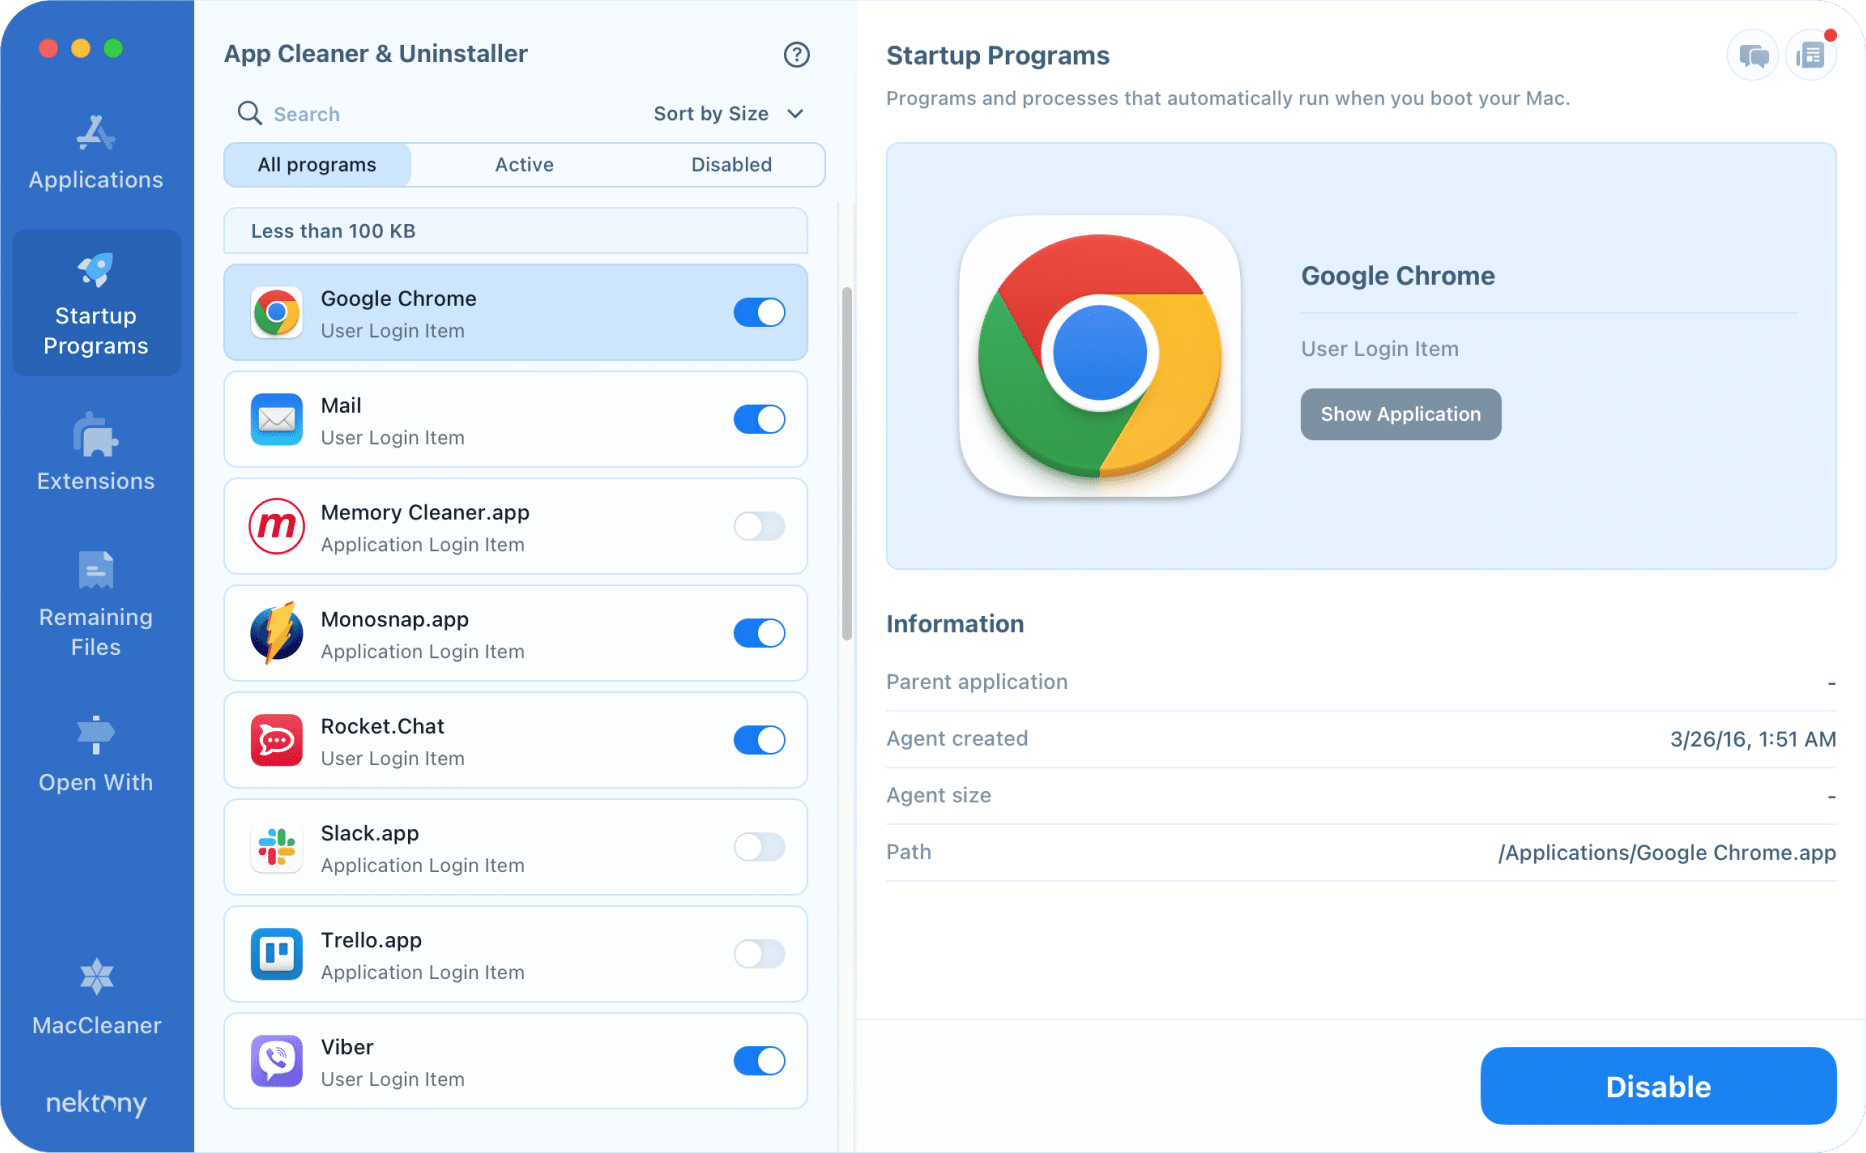Click the 3/26/16, 1:51 AM date value
The height and width of the screenshot is (1153, 1866).
pos(1753,739)
